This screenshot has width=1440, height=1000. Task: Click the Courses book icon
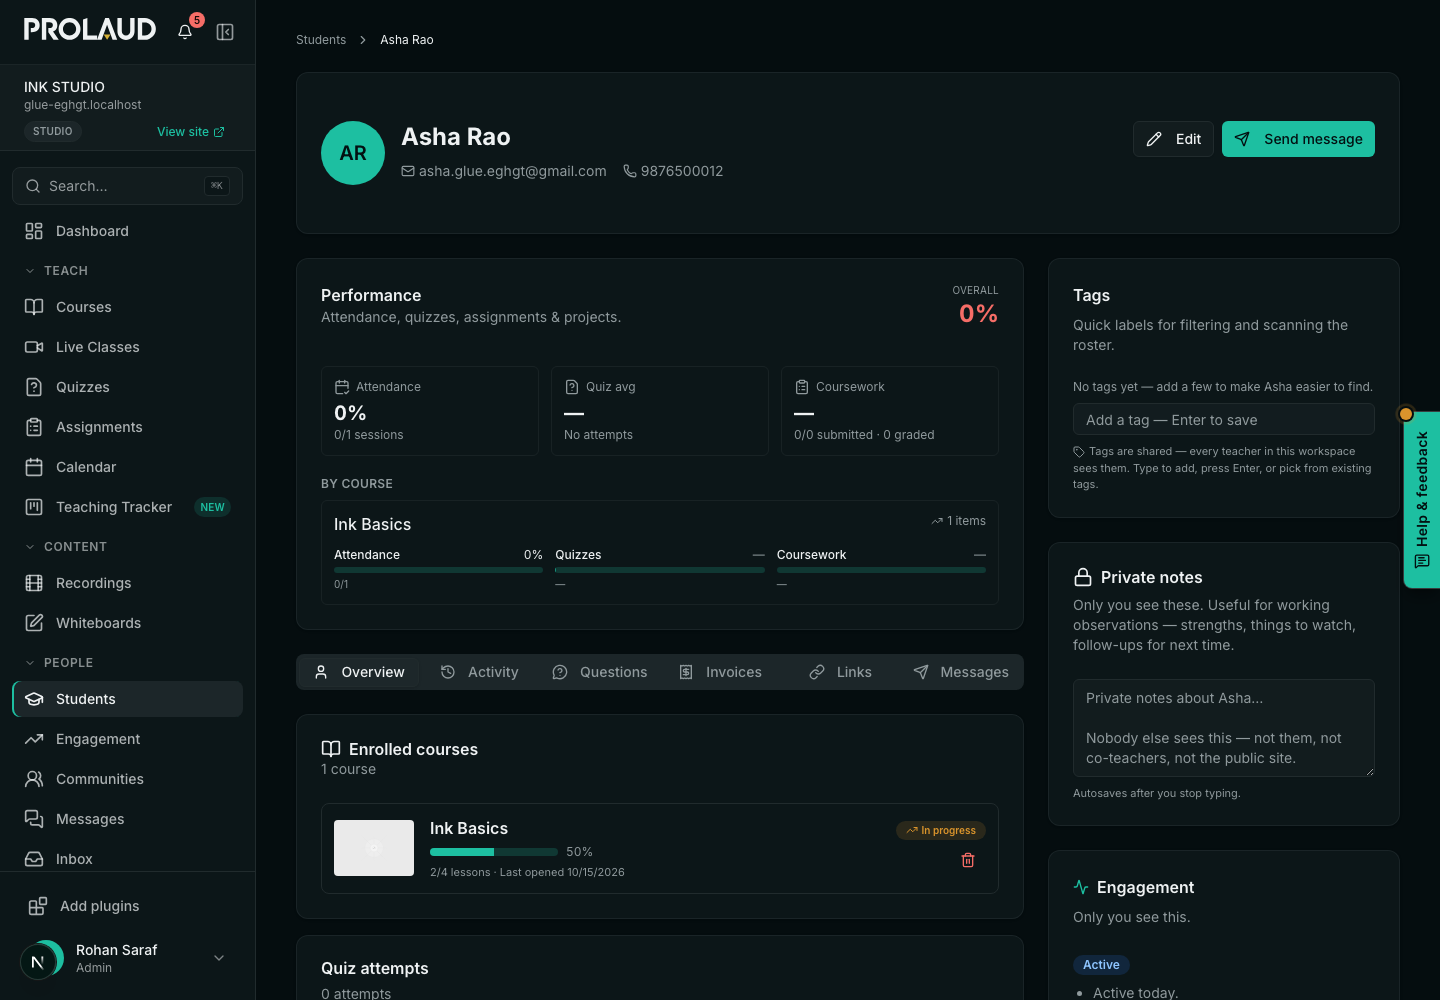pos(34,307)
